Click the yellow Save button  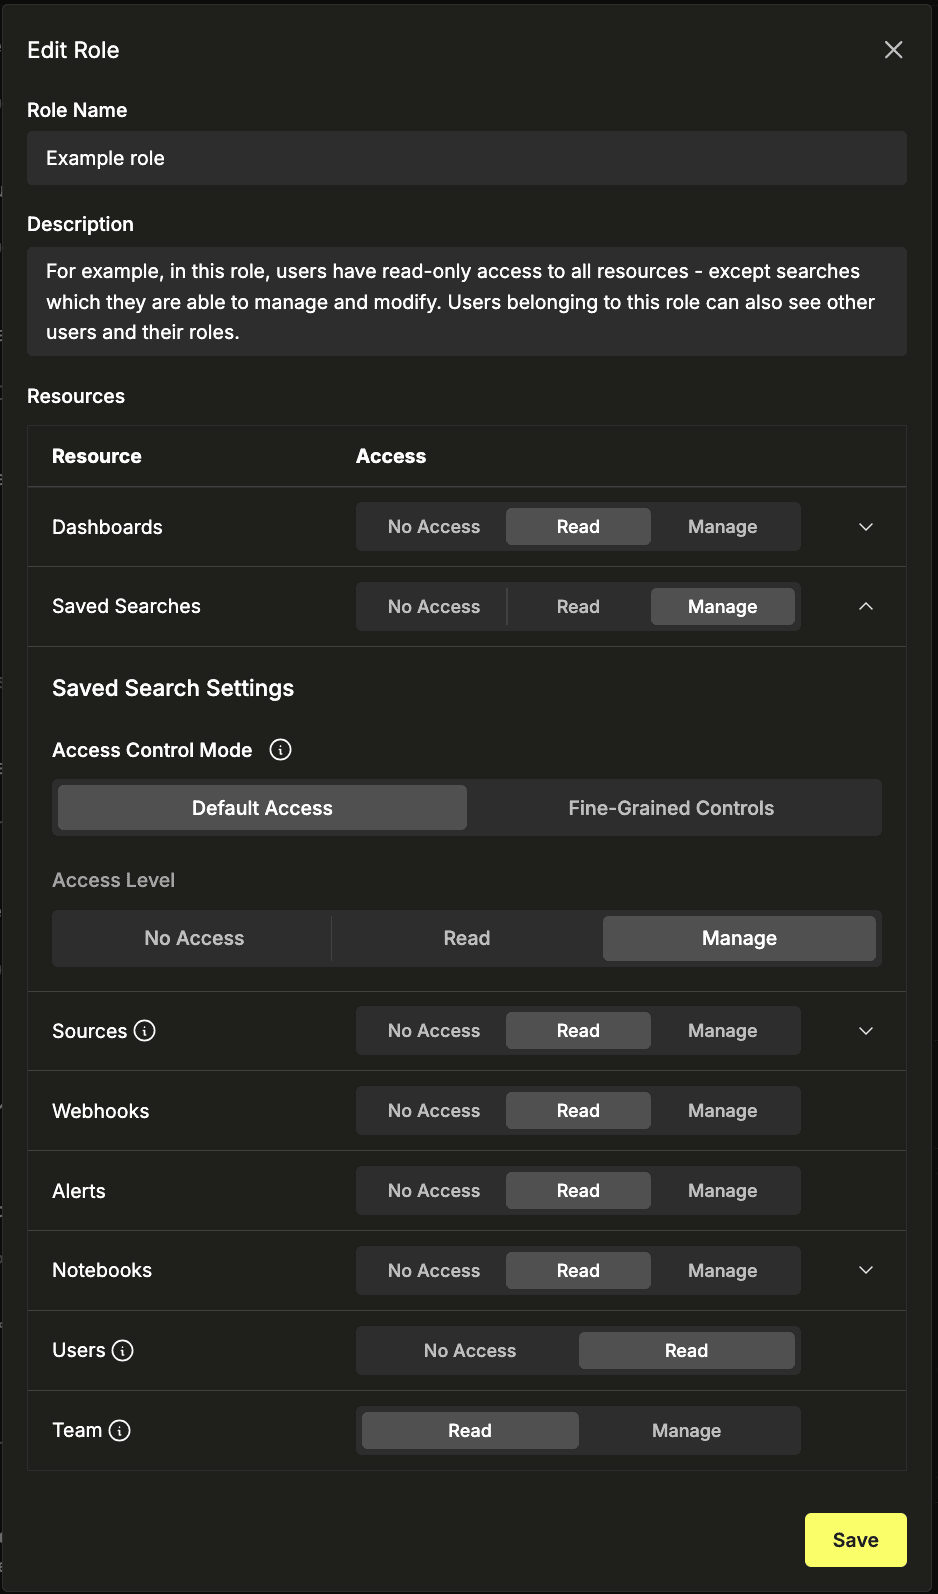tap(855, 1540)
